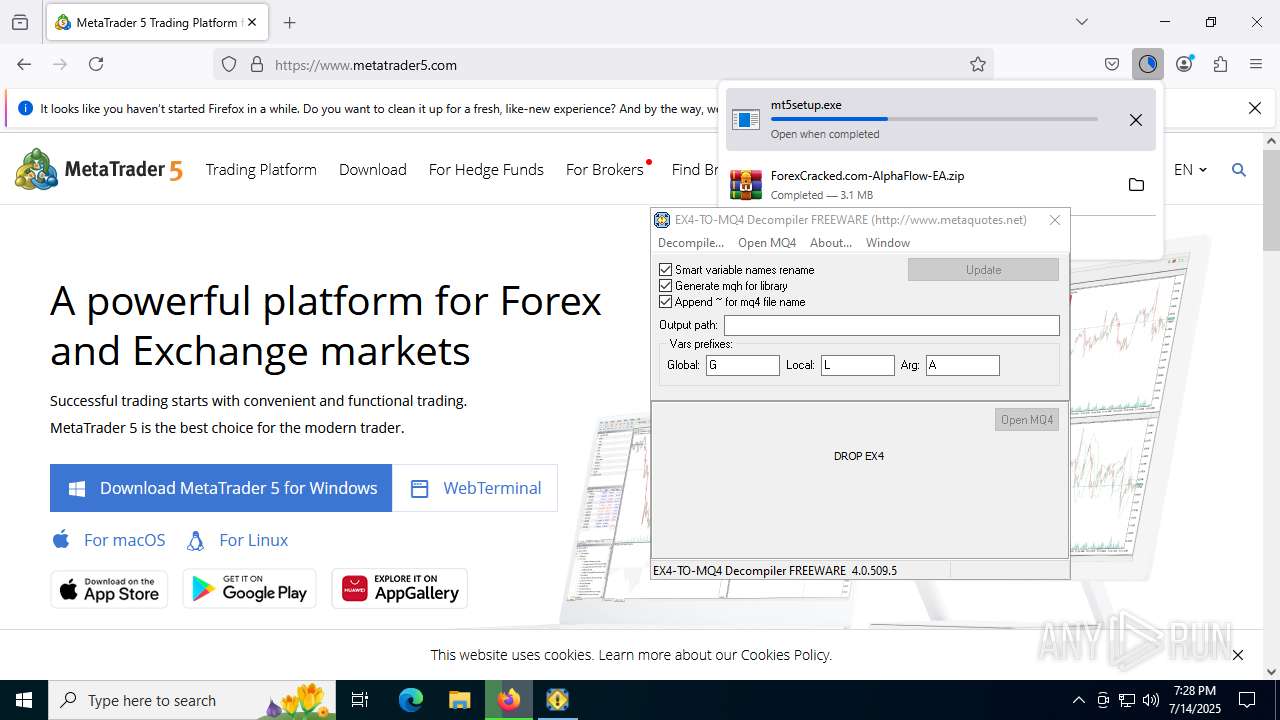Image resolution: width=1280 pixels, height=720 pixels.
Task: Open Decompile... menu
Action: coord(690,243)
